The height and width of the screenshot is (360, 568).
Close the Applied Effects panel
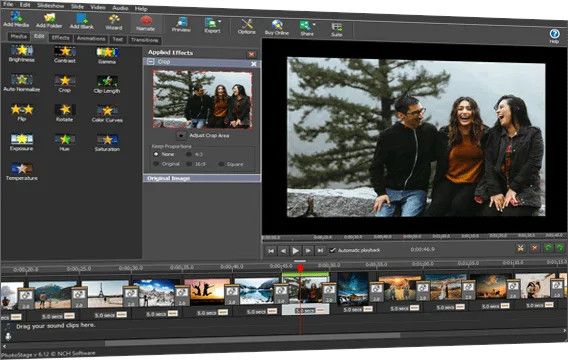tap(251, 54)
